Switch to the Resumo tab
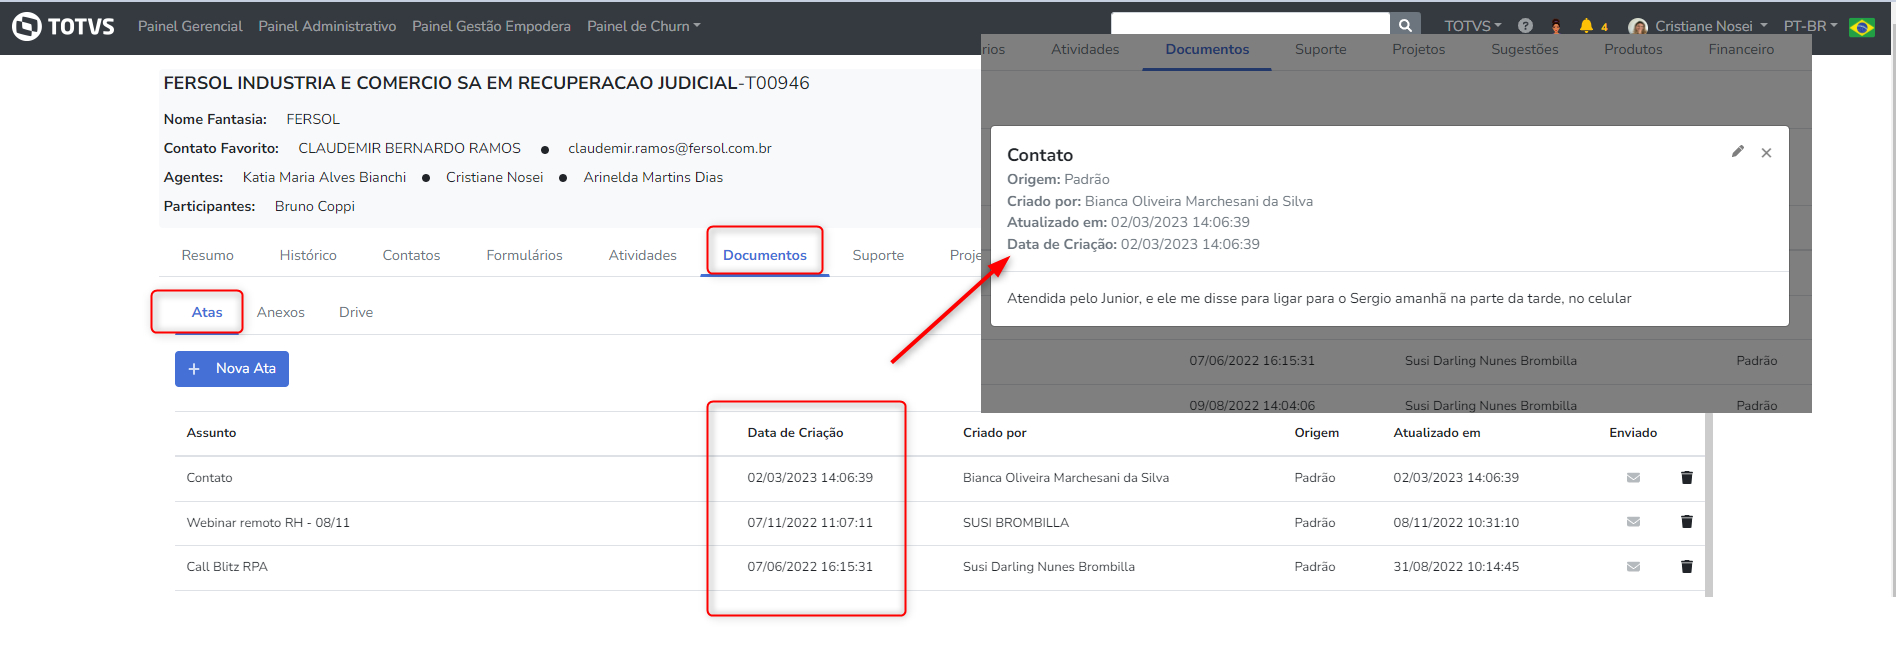This screenshot has height=666, width=1896. click(208, 255)
